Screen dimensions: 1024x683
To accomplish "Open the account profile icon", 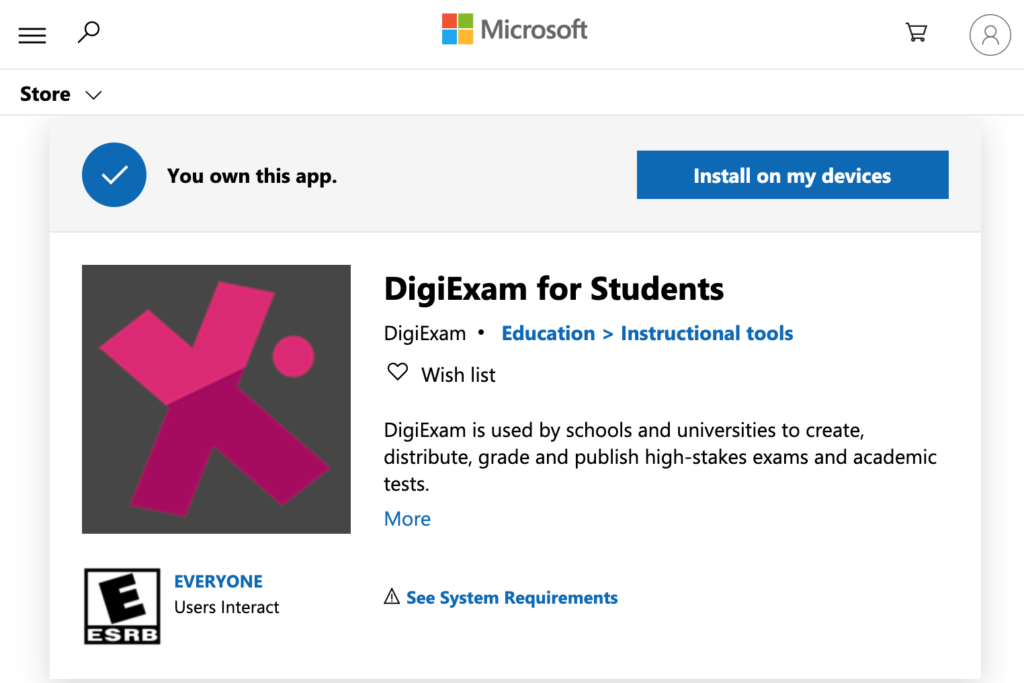I will [x=990, y=35].
